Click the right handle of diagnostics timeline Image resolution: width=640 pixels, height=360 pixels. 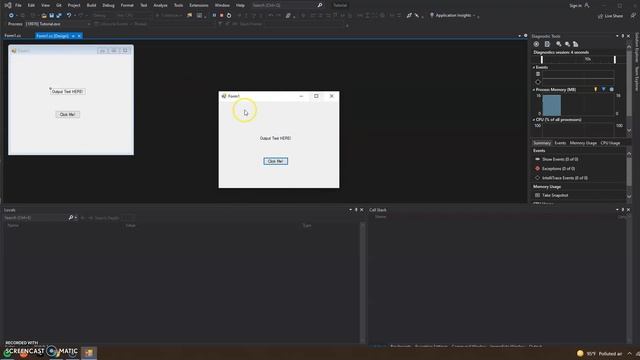[615, 60]
